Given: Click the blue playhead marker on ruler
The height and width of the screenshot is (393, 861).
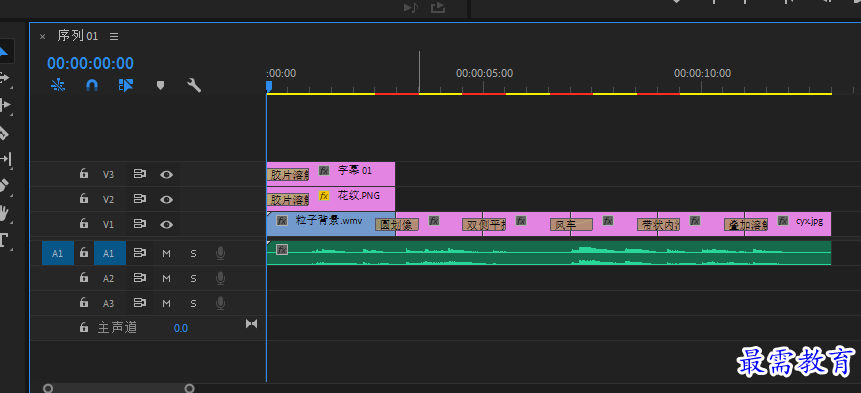Looking at the screenshot, I should click(269, 86).
